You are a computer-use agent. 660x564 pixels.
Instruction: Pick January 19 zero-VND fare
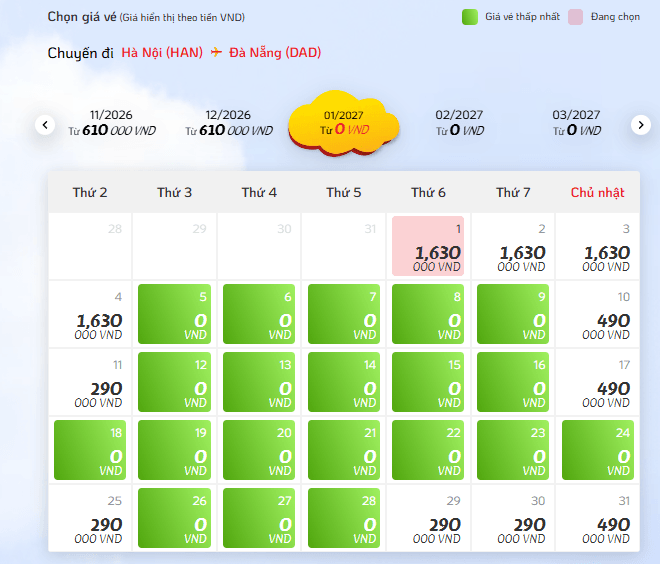click(x=174, y=450)
